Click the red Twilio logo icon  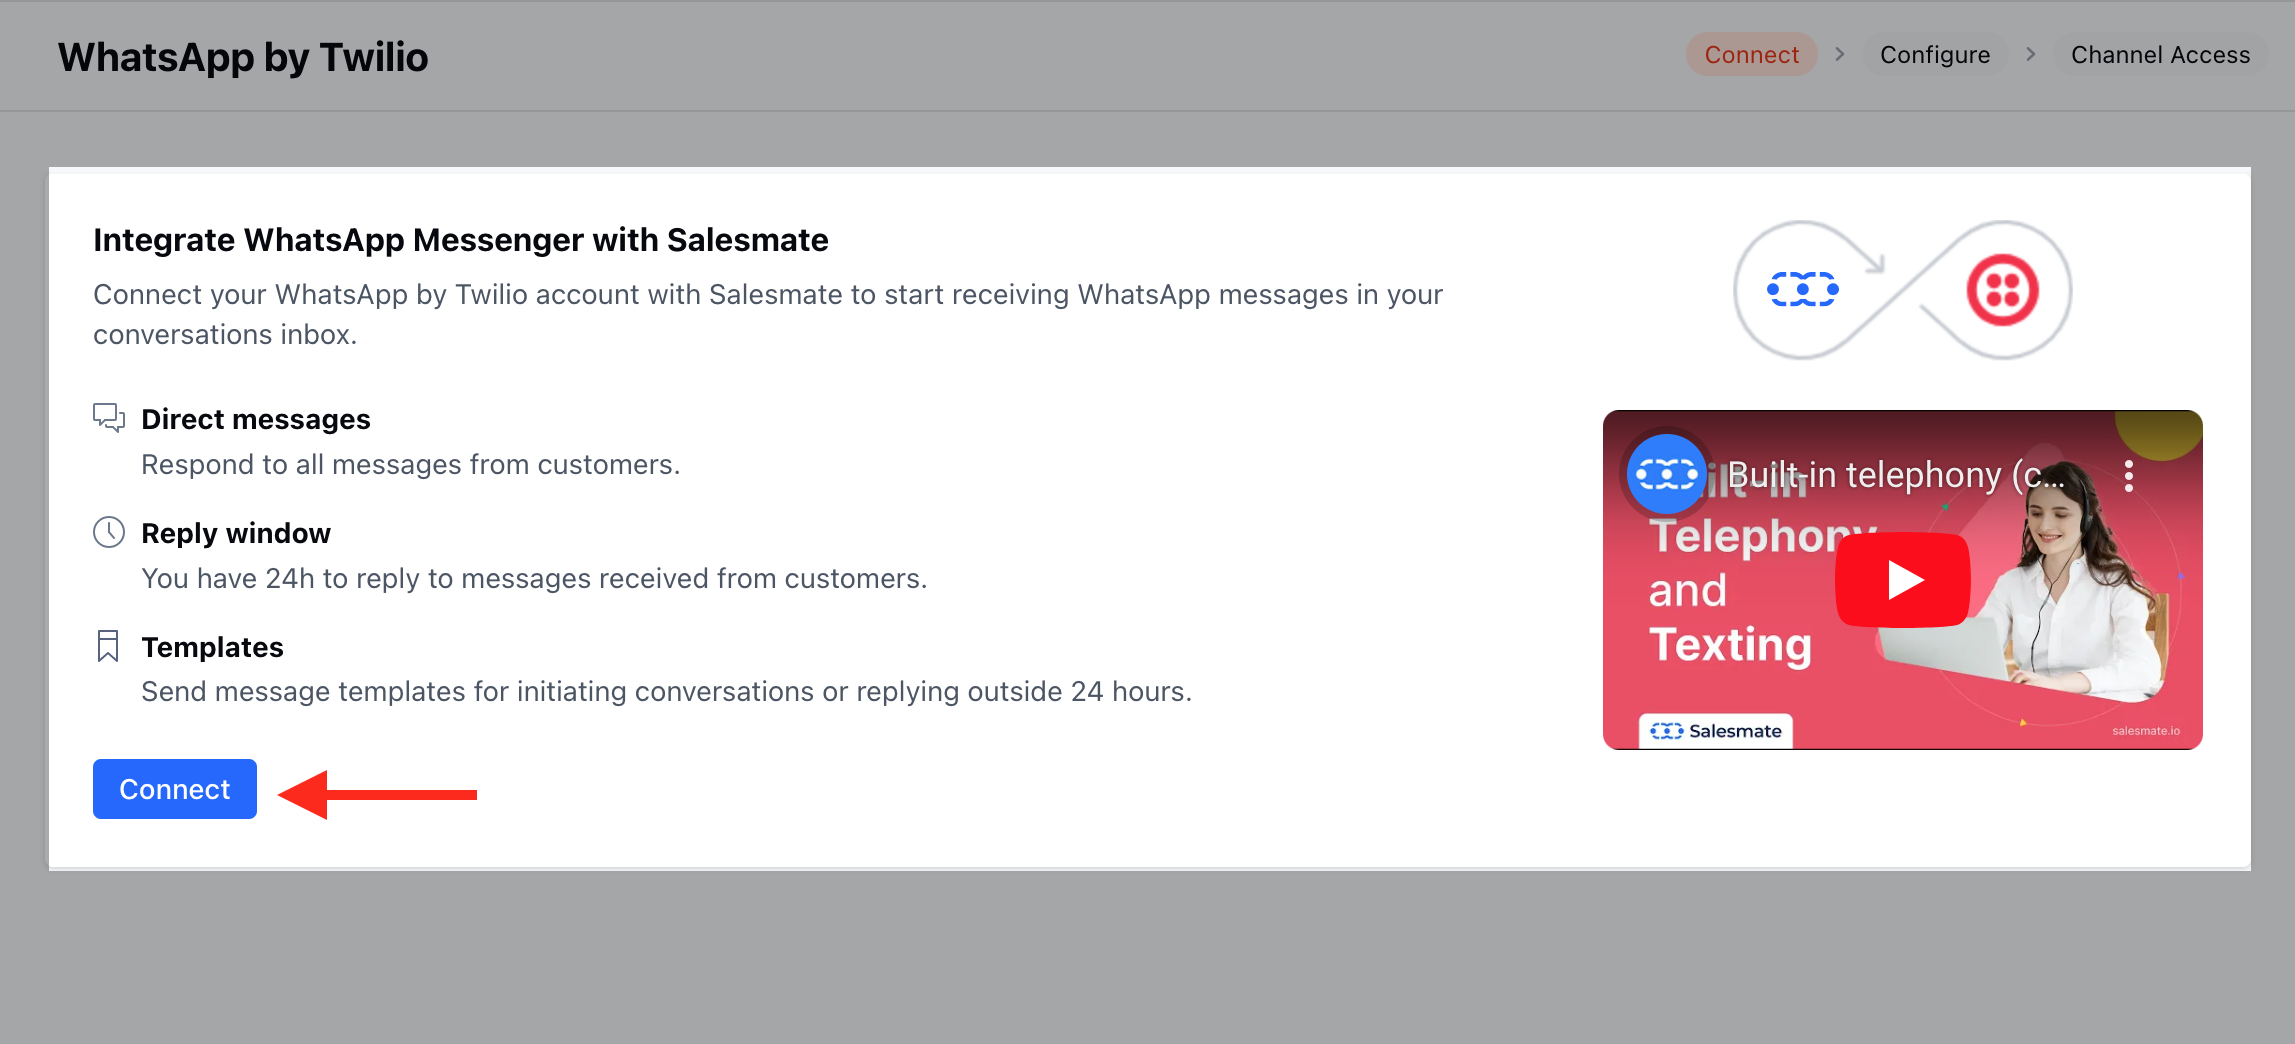pyautogui.click(x=2002, y=290)
